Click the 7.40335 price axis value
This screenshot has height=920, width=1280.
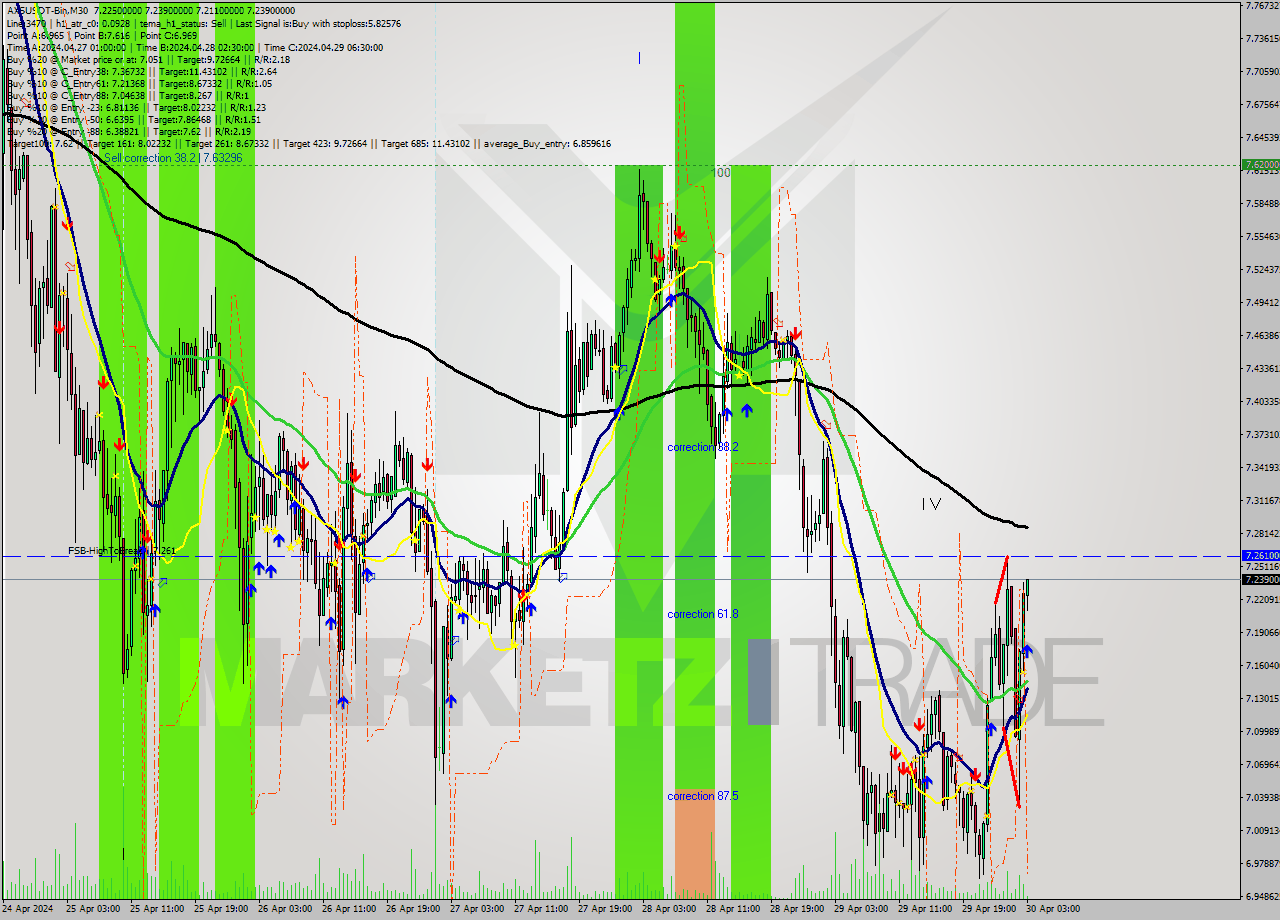(1261, 401)
